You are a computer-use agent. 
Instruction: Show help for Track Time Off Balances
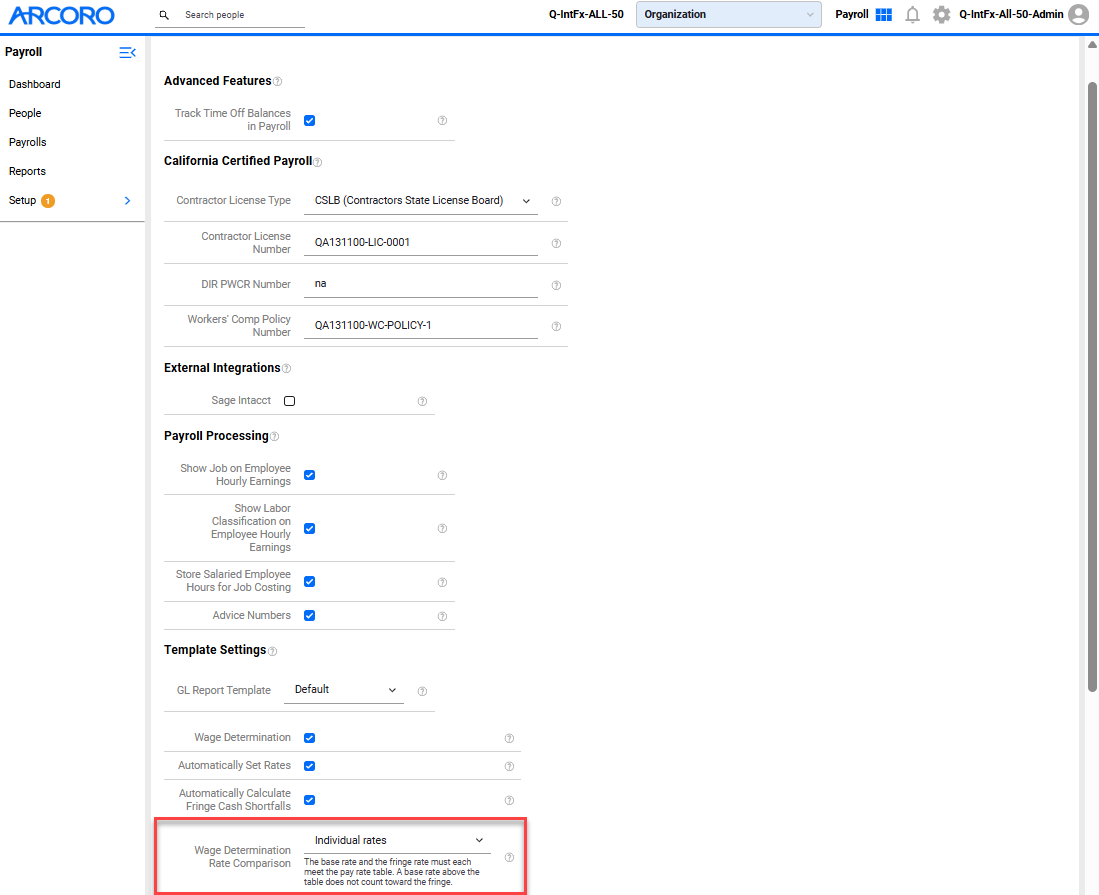(442, 121)
